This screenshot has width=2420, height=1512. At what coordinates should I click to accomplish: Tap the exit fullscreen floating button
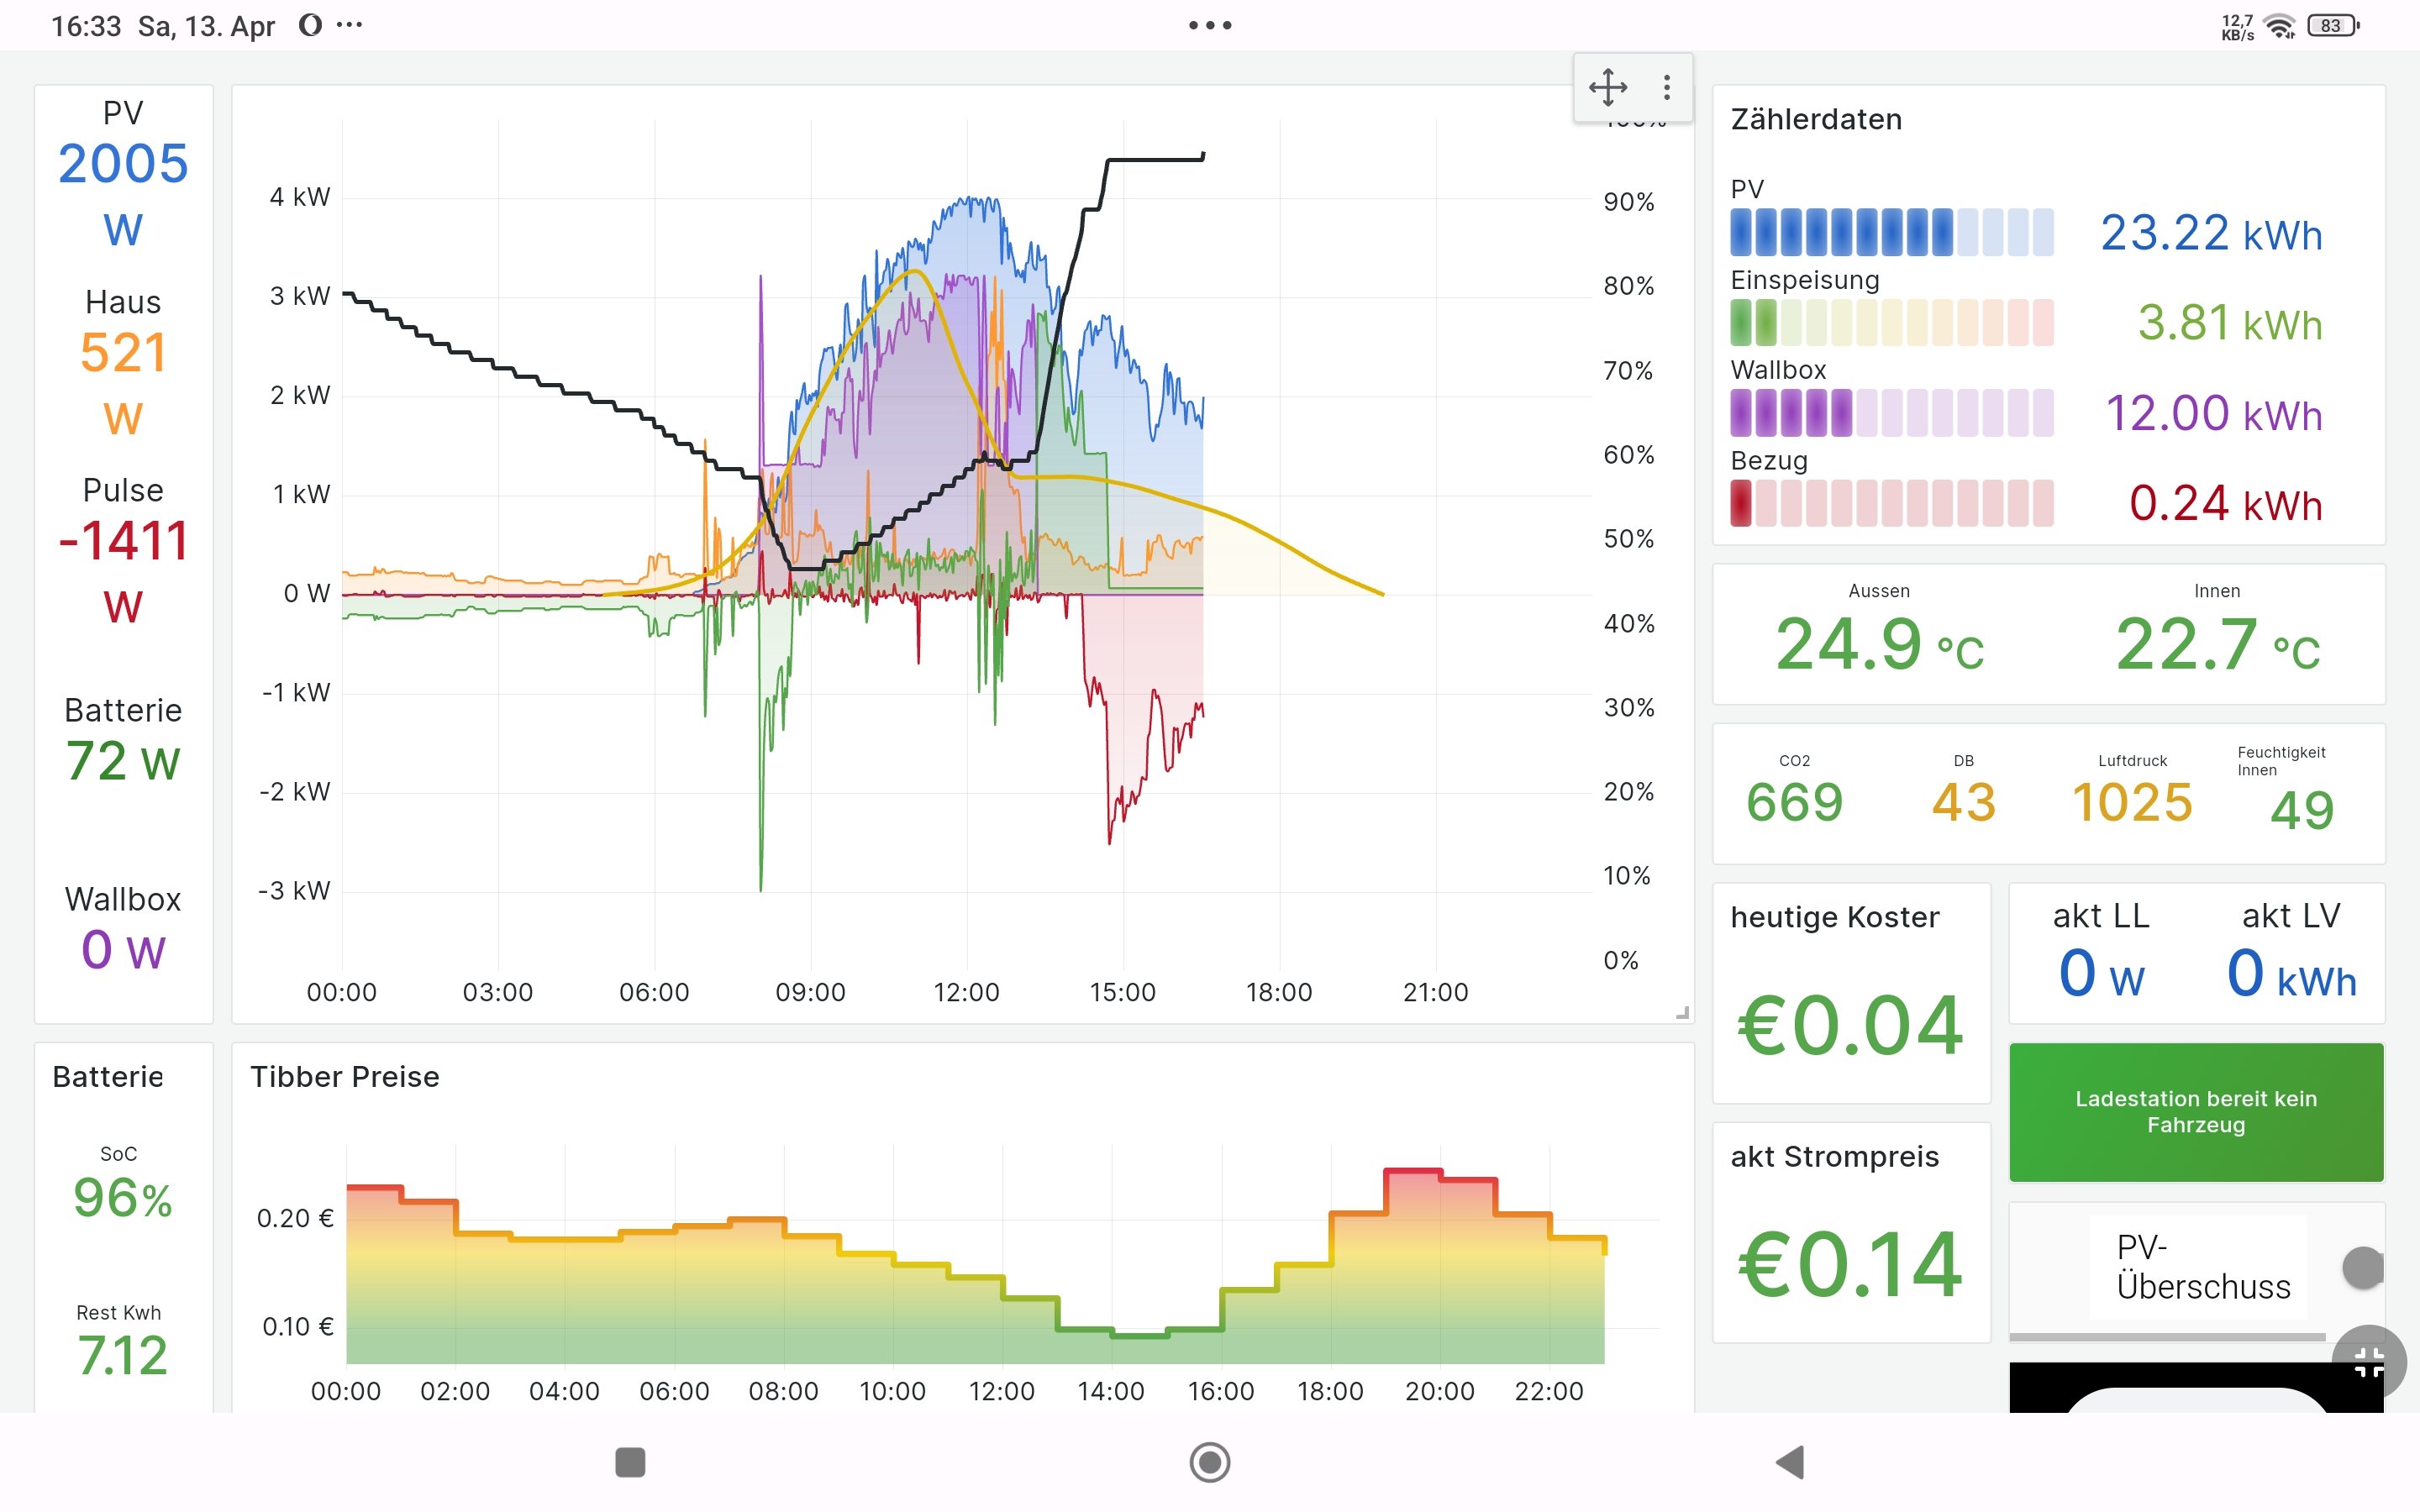point(2368,1360)
